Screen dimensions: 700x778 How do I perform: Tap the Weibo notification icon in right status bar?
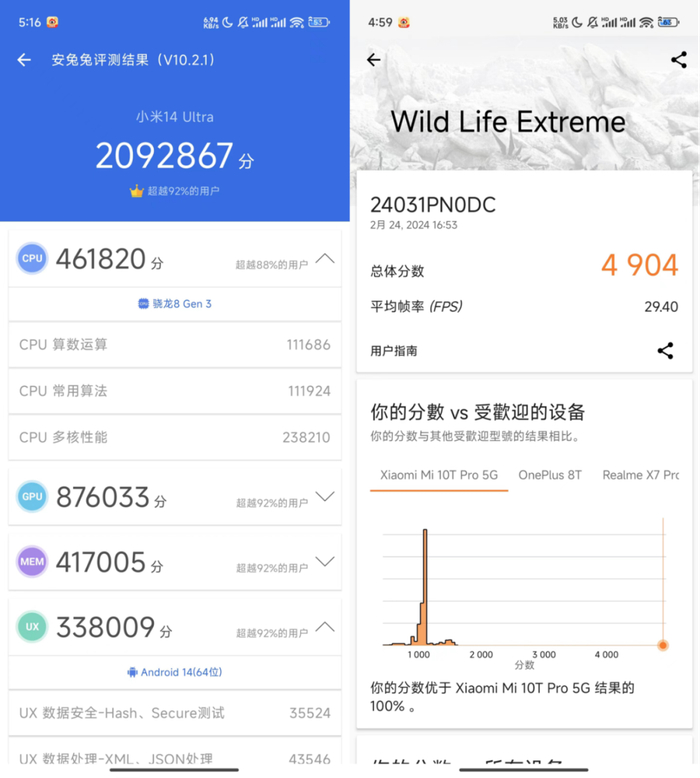coord(404,22)
